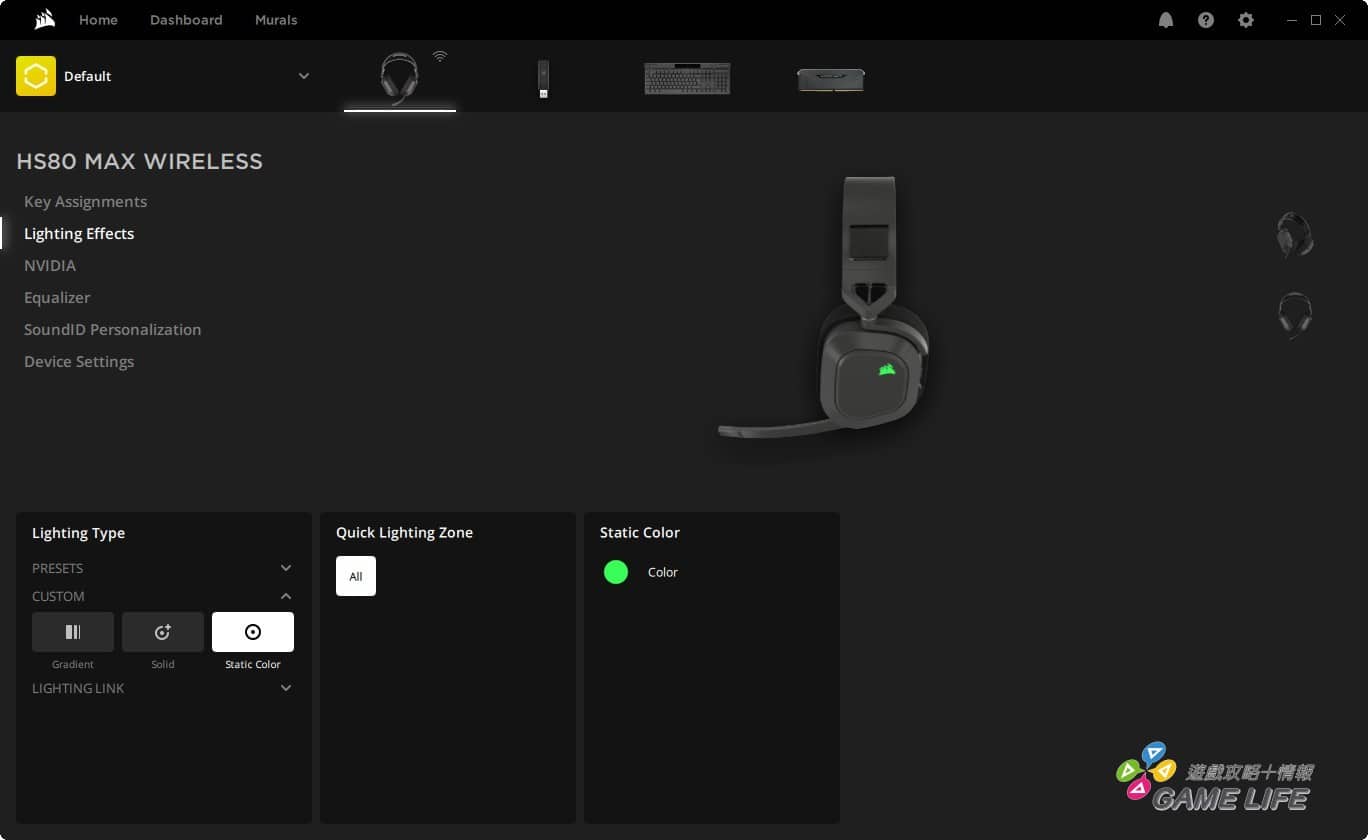The image size is (1368, 840).
Task: Click the Corsair sails logo icon
Action: 44,20
